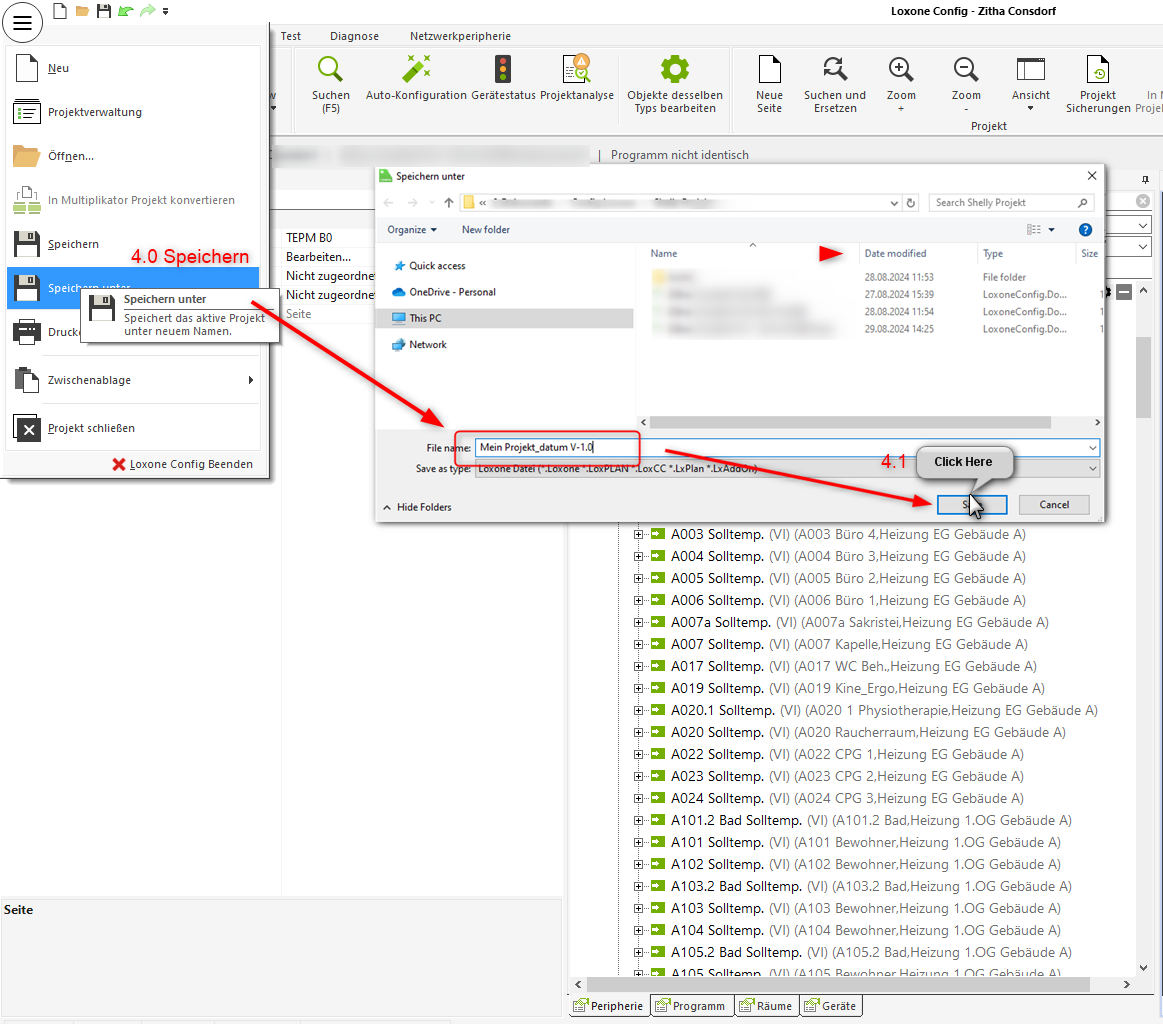Open Gerätestatus traffic light icon
1163x1024 pixels.
[x=503, y=70]
